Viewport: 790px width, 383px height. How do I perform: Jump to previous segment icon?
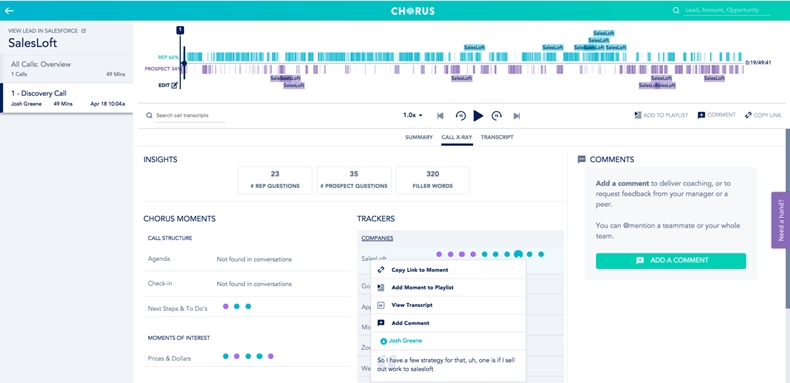(x=440, y=116)
